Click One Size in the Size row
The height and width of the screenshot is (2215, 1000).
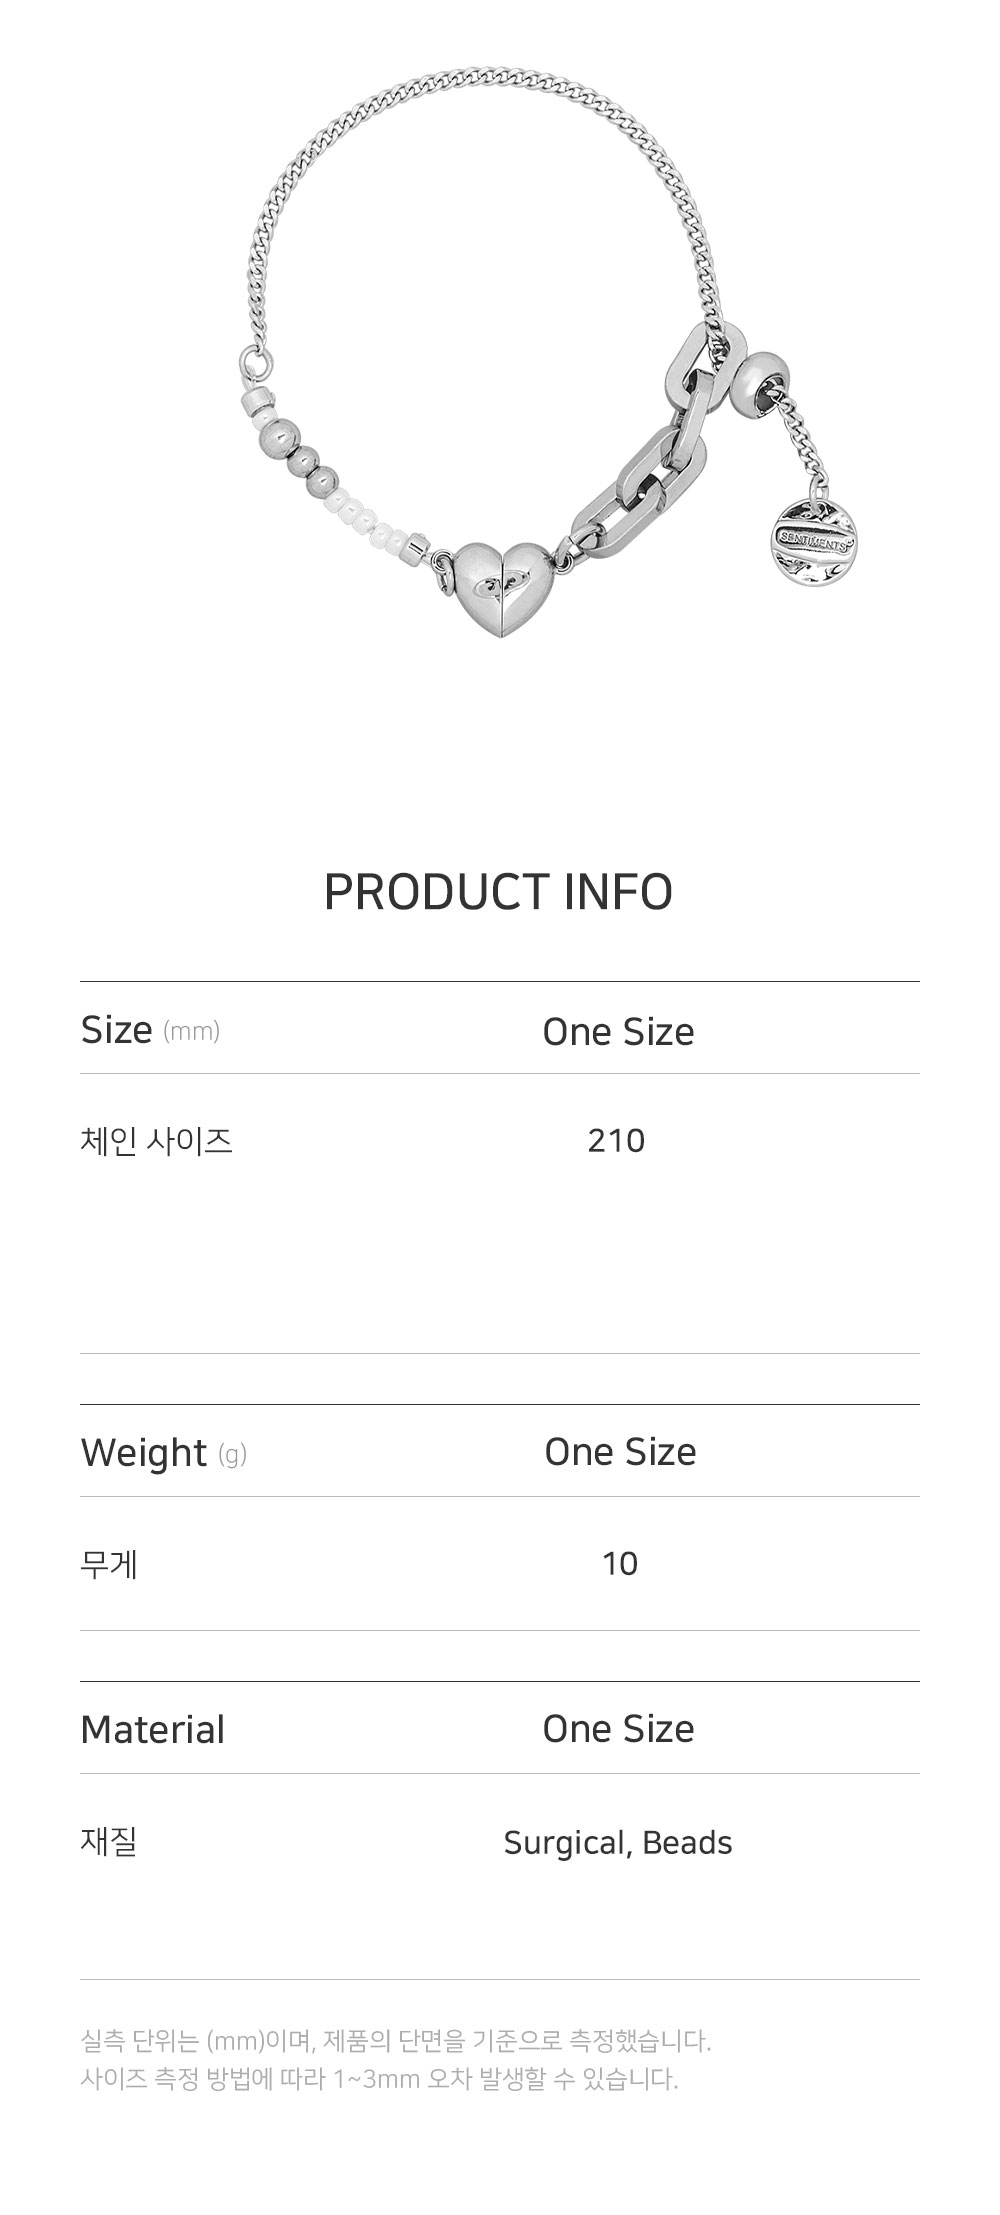(x=618, y=1032)
